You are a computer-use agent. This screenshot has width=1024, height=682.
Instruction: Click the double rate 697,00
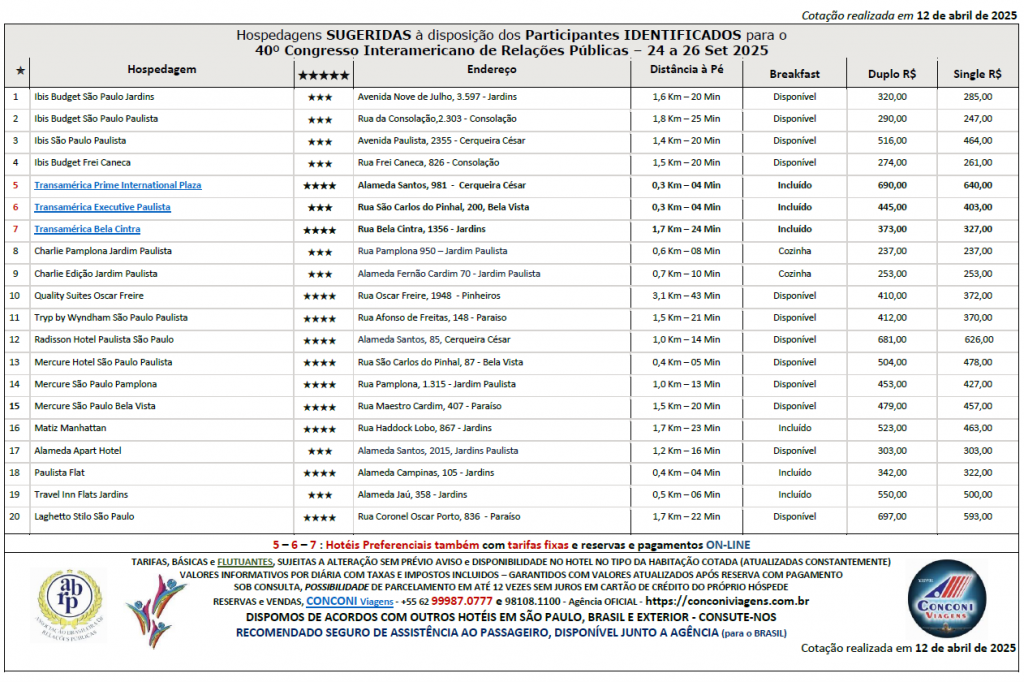(x=892, y=516)
